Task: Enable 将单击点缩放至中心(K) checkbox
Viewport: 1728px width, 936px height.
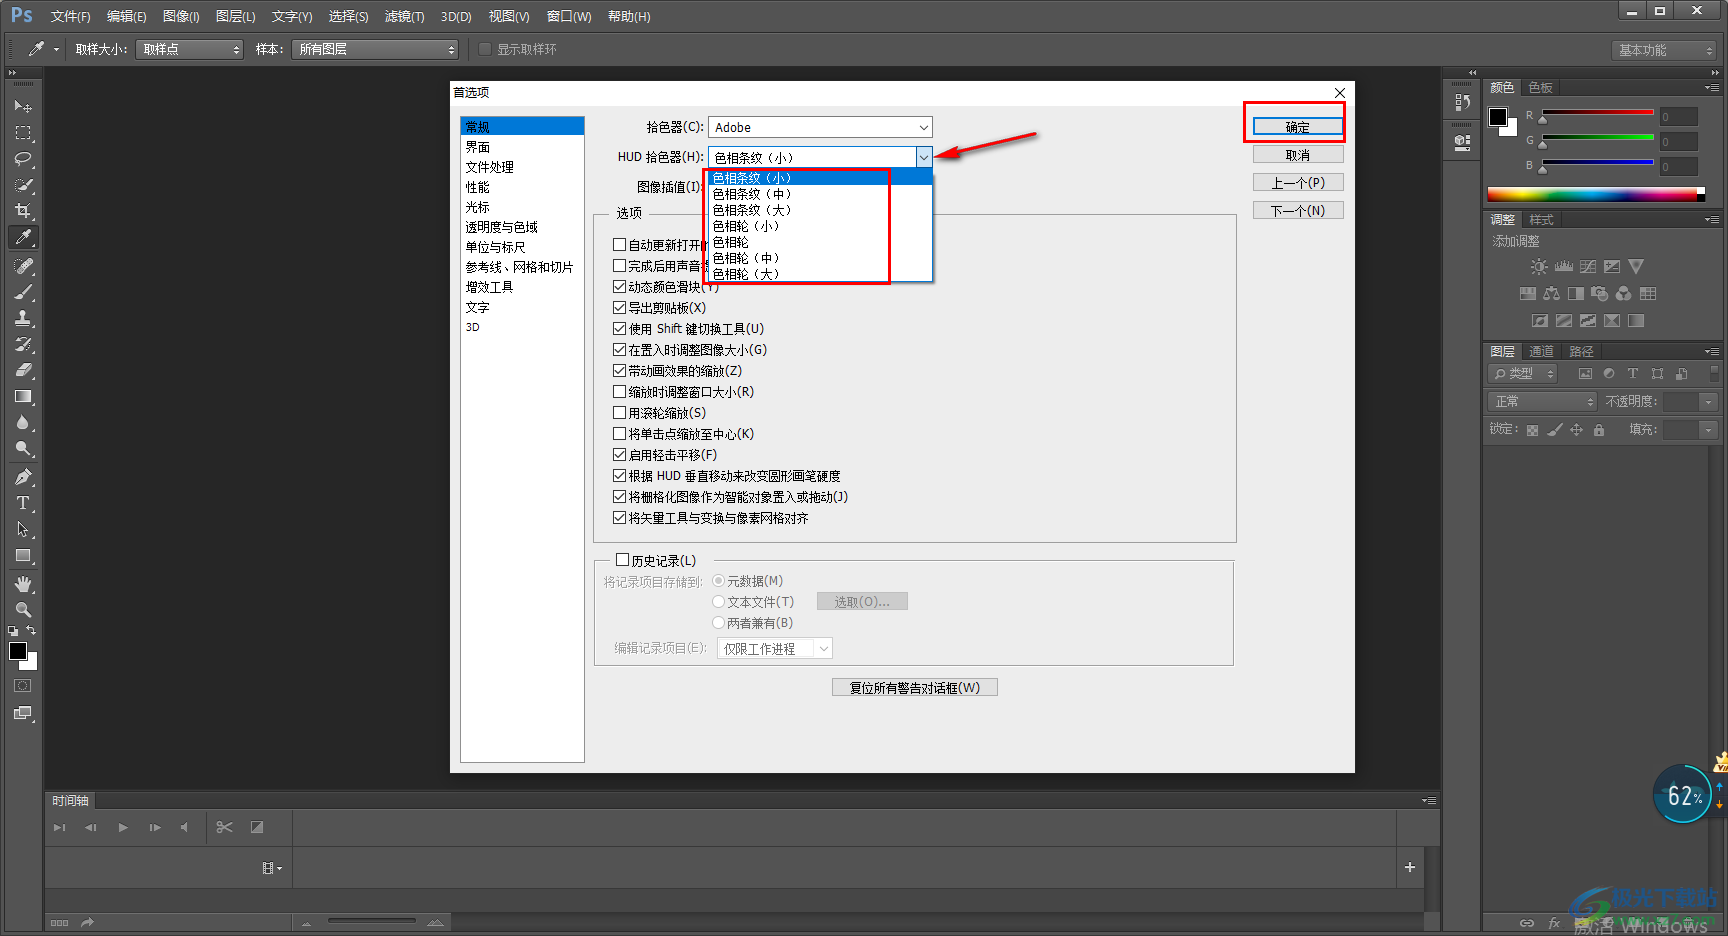Action: point(619,434)
